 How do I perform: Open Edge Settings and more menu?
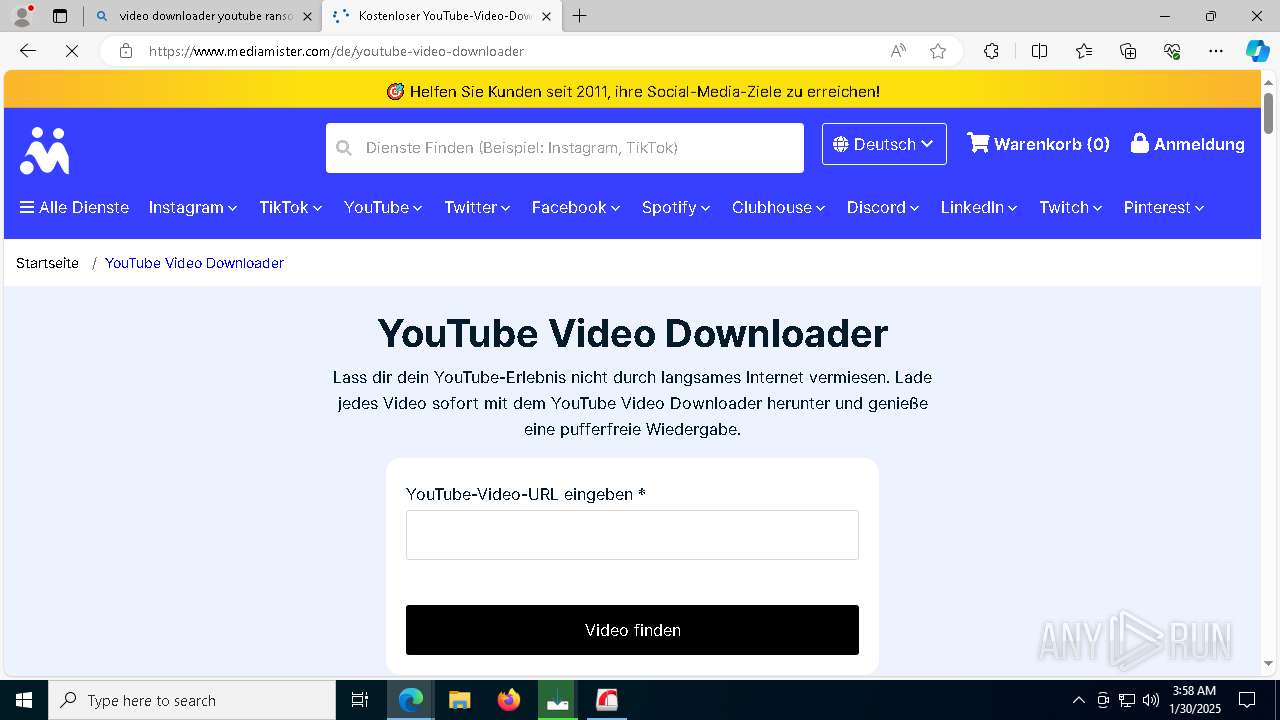1216,51
